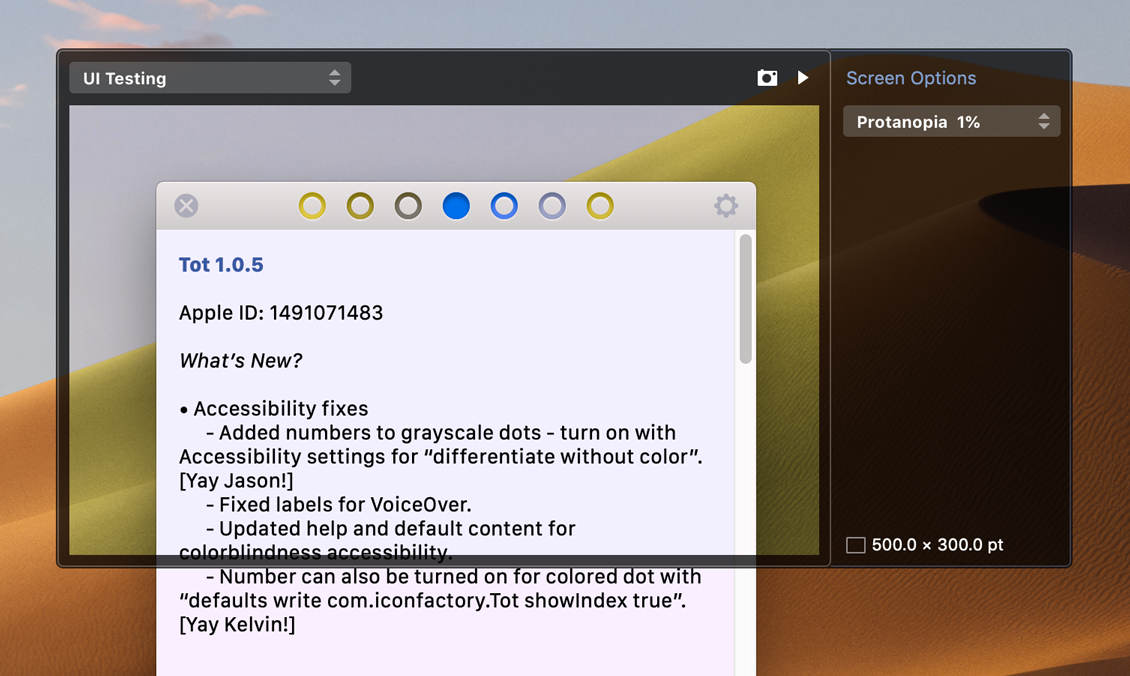Click the Accessibility fixes bullet line
The image size is (1130, 676).
point(274,409)
